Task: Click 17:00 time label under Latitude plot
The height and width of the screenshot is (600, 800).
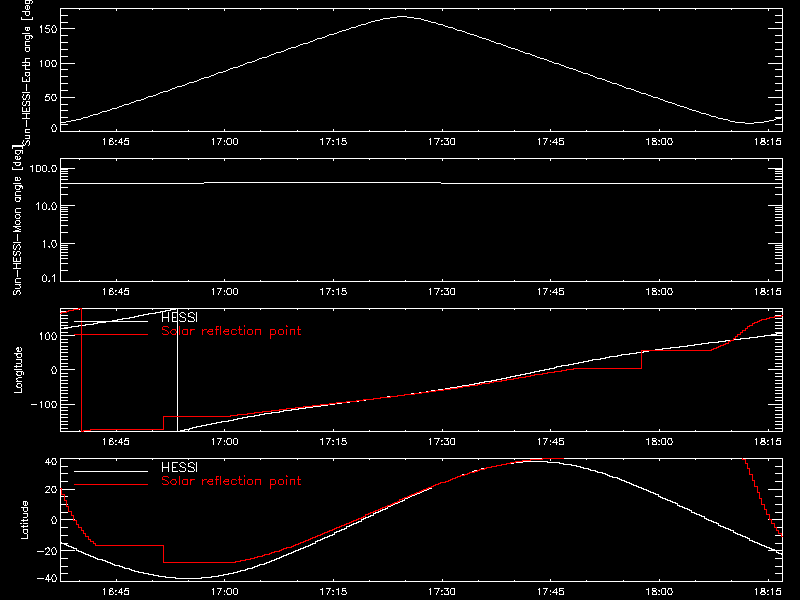Action: pyautogui.click(x=224, y=591)
